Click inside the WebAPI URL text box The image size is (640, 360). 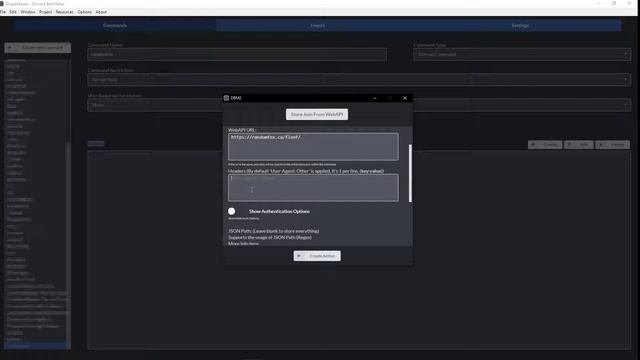point(313,147)
